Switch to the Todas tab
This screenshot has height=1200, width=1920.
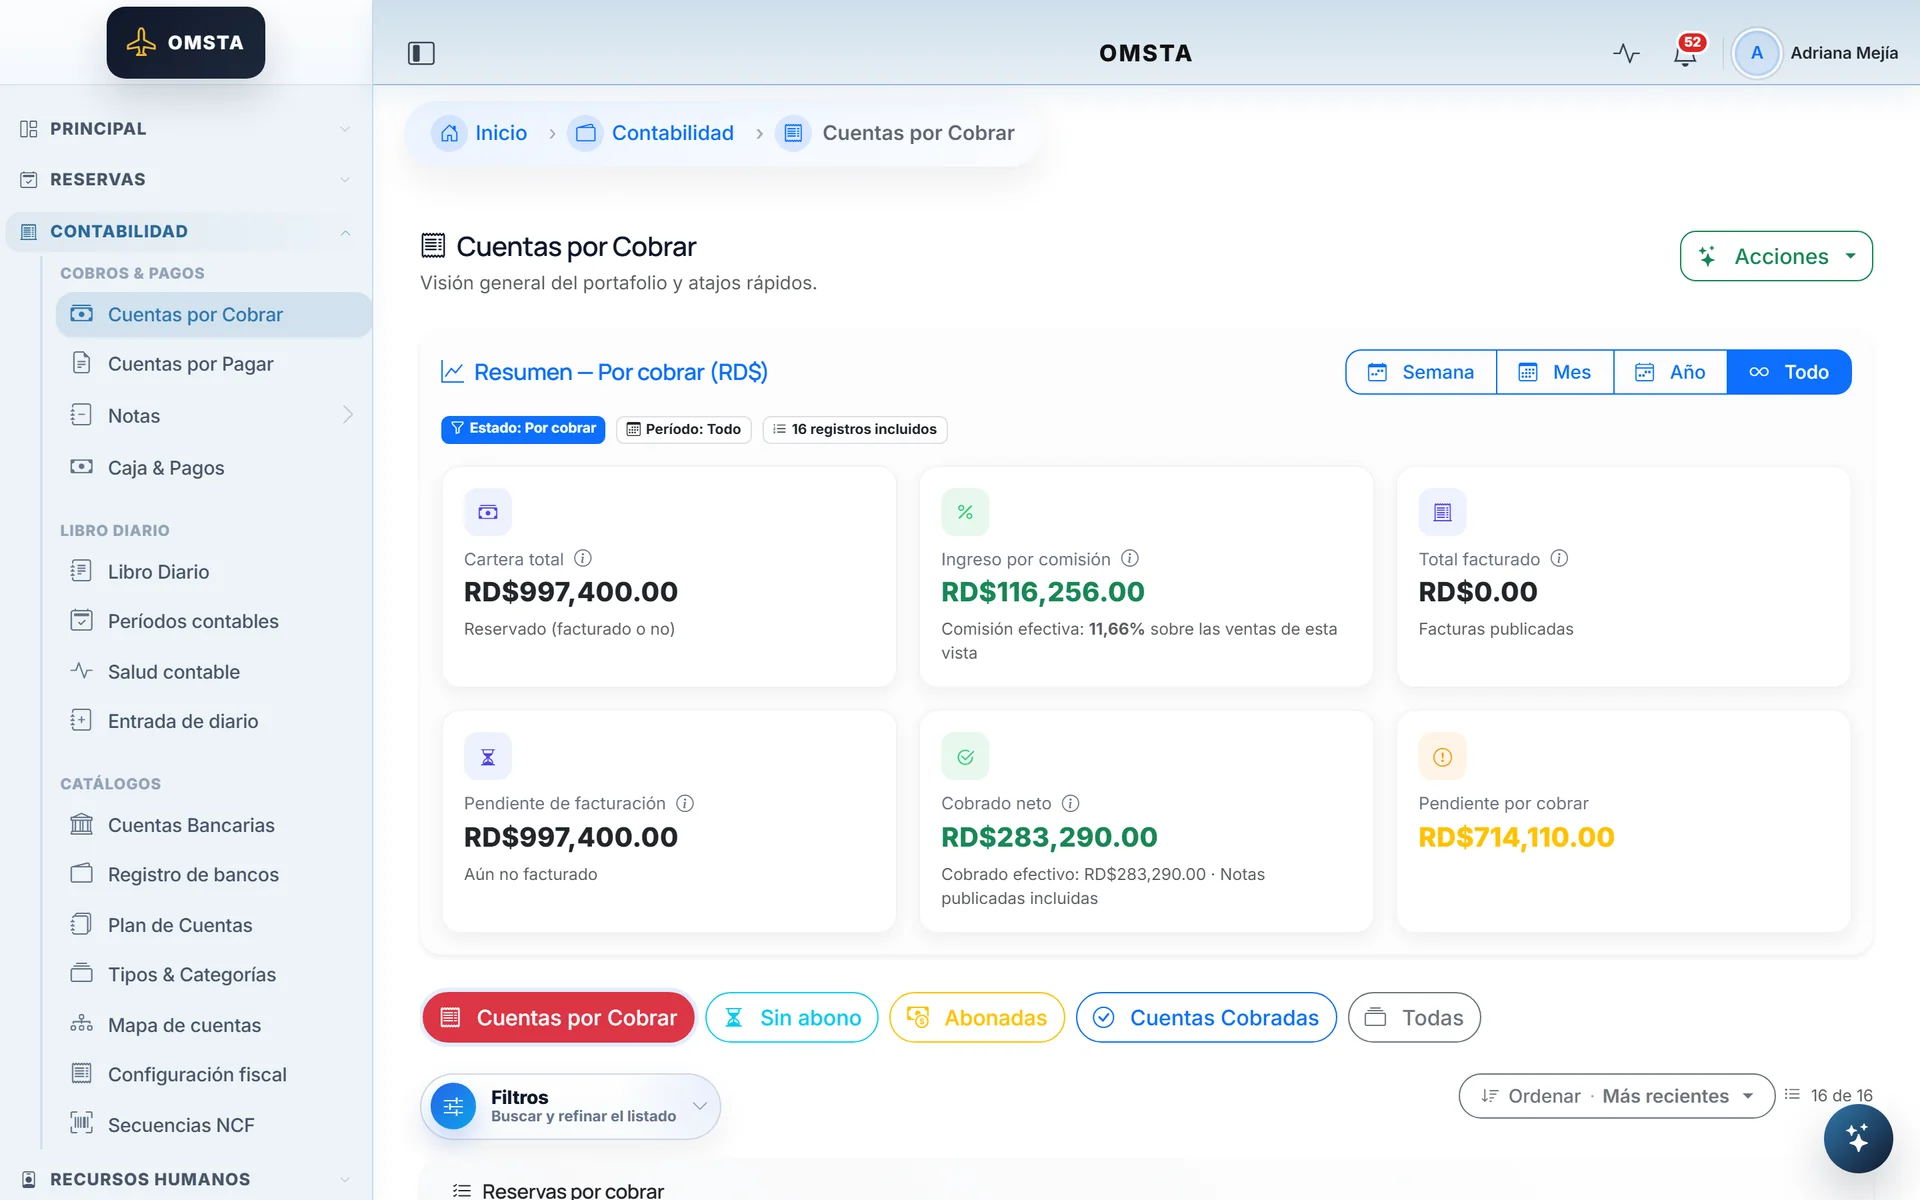coord(1414,1017)
